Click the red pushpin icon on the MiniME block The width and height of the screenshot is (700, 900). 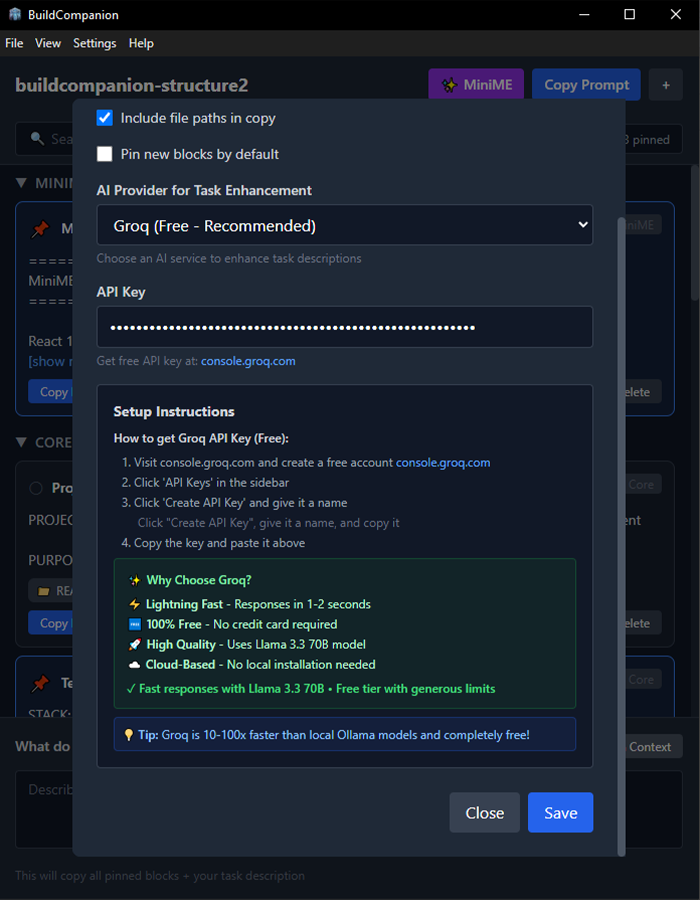[40, 230]
